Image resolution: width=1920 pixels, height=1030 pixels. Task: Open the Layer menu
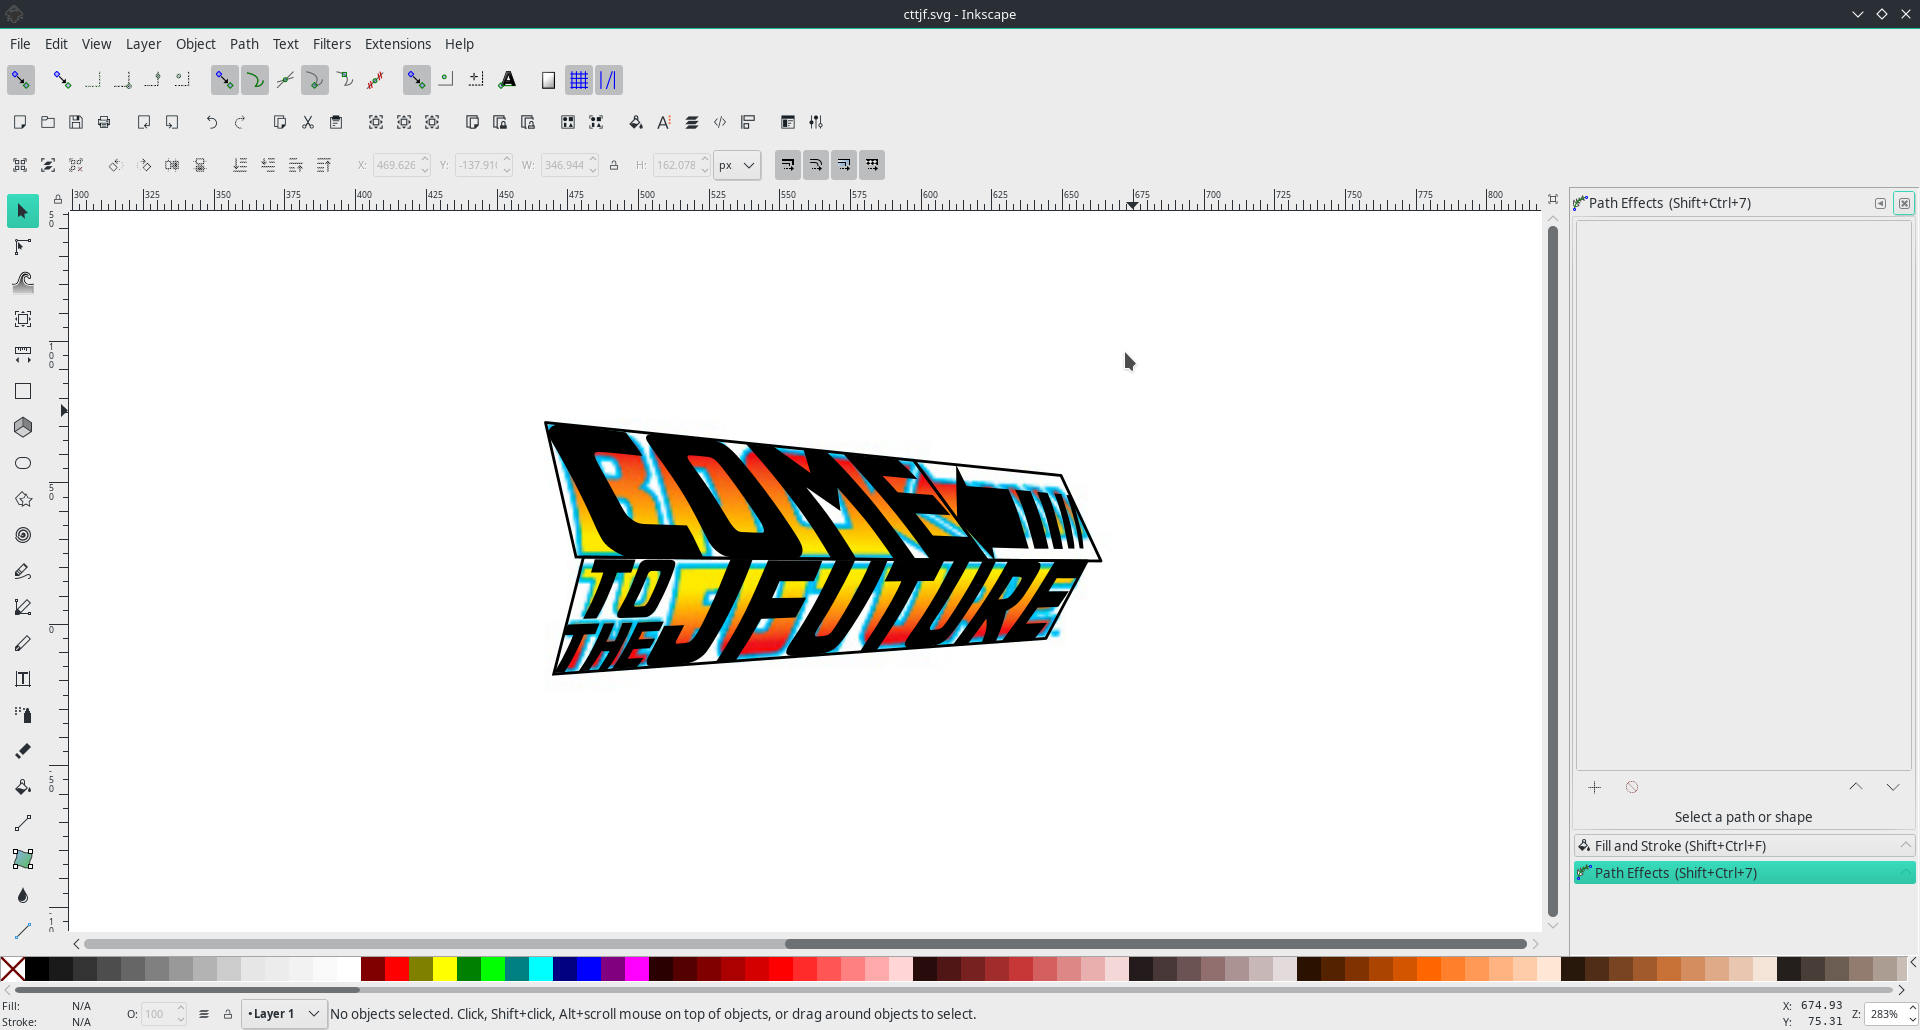pos(143,44)
